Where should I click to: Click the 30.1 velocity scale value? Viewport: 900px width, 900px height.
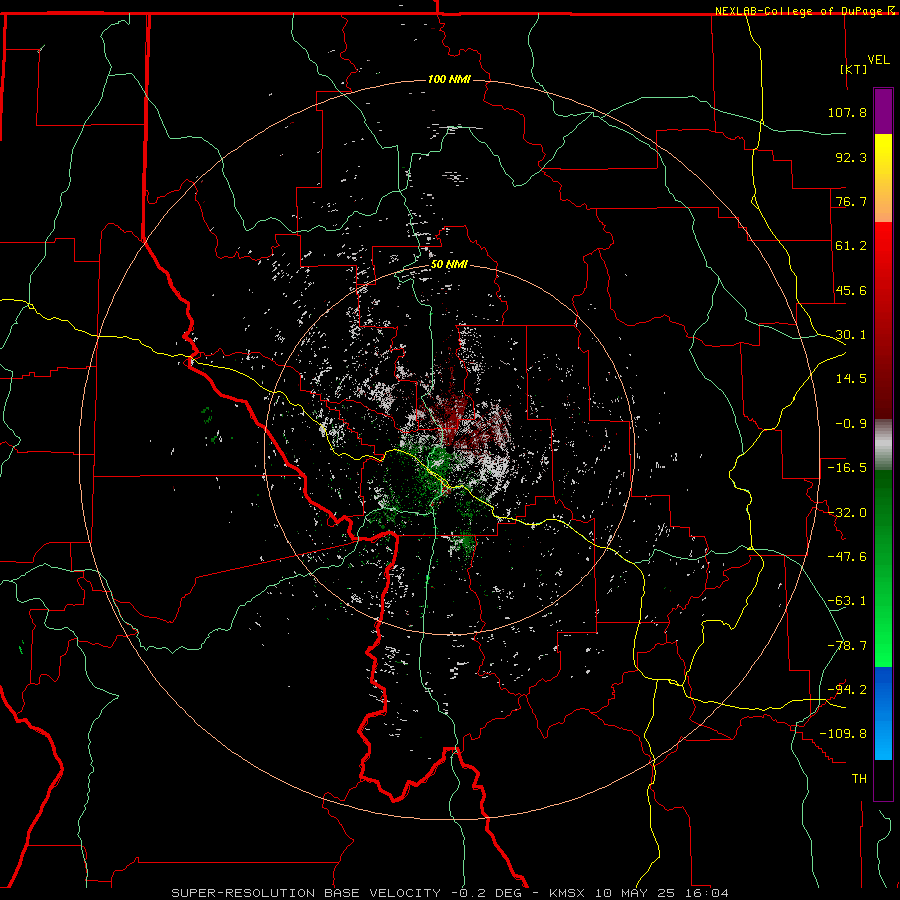click(851, 335)
